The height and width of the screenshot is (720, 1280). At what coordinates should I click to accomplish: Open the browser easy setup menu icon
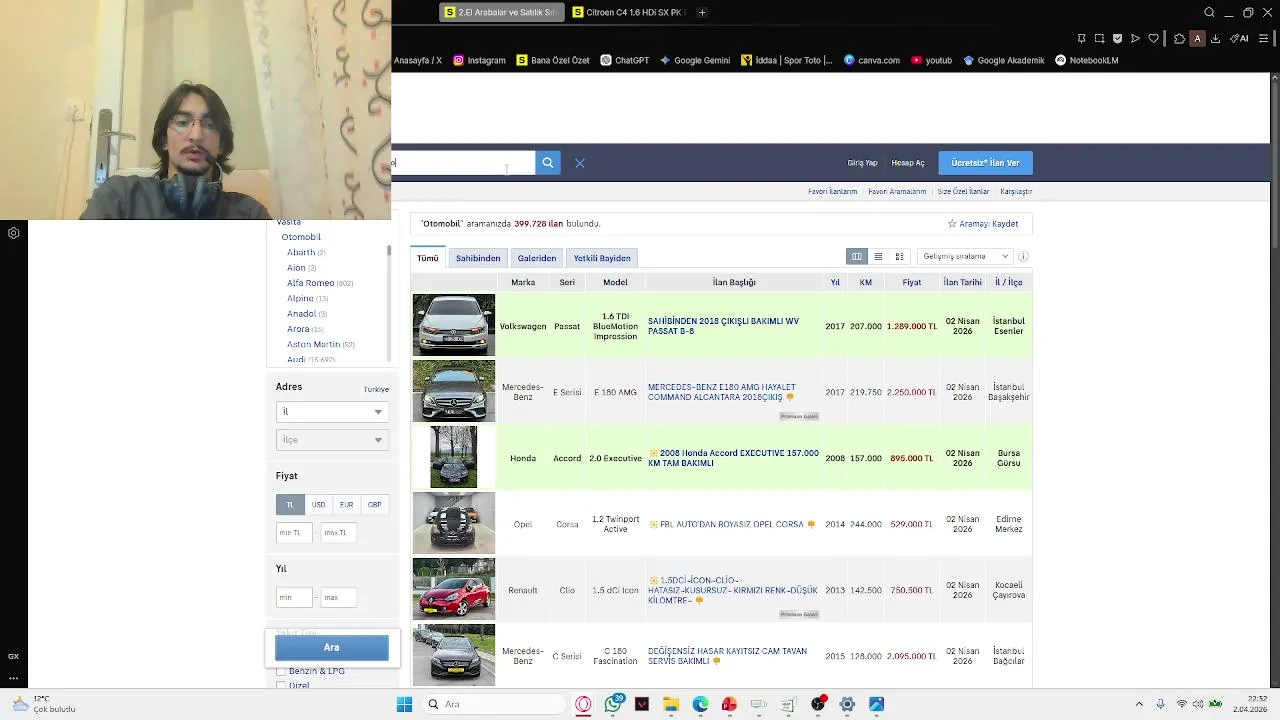1264,39
